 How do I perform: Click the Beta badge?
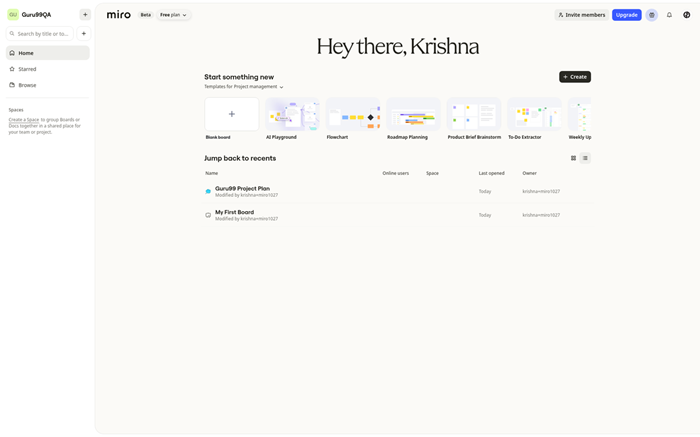[146, 15]
